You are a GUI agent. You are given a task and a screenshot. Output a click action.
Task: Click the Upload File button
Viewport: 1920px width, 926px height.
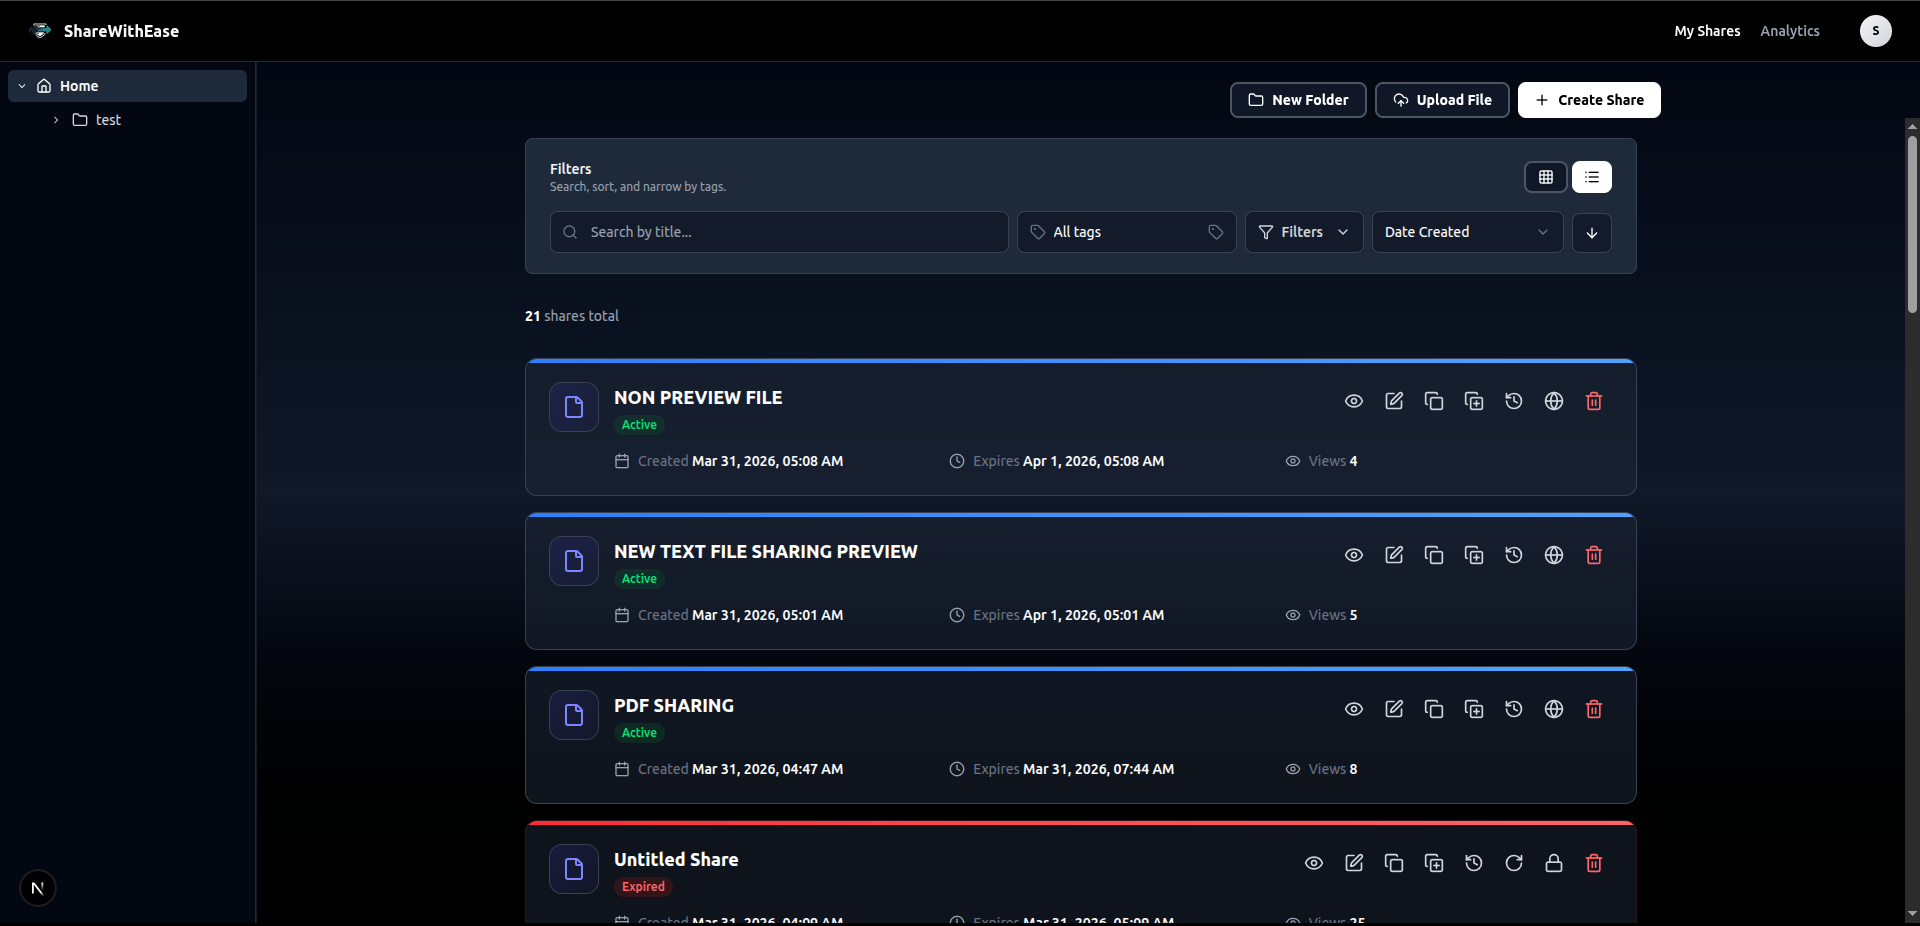1442,100
